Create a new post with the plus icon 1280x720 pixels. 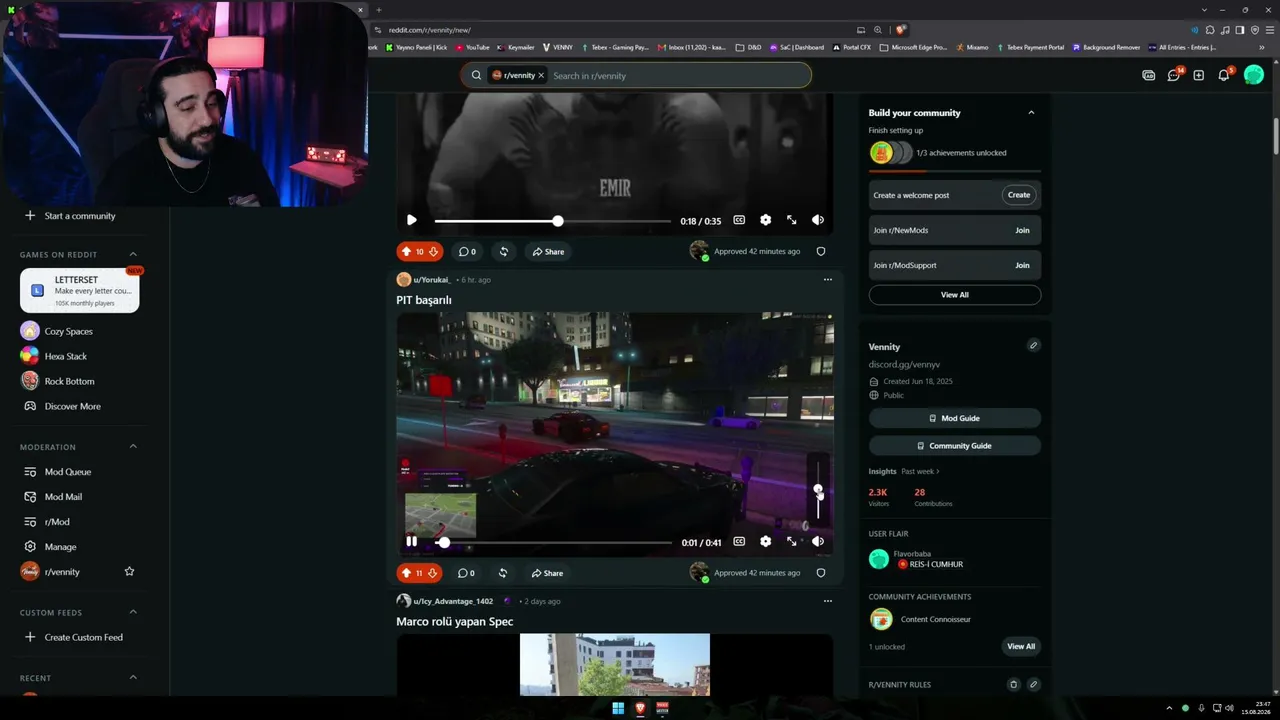click(1199, 75)
